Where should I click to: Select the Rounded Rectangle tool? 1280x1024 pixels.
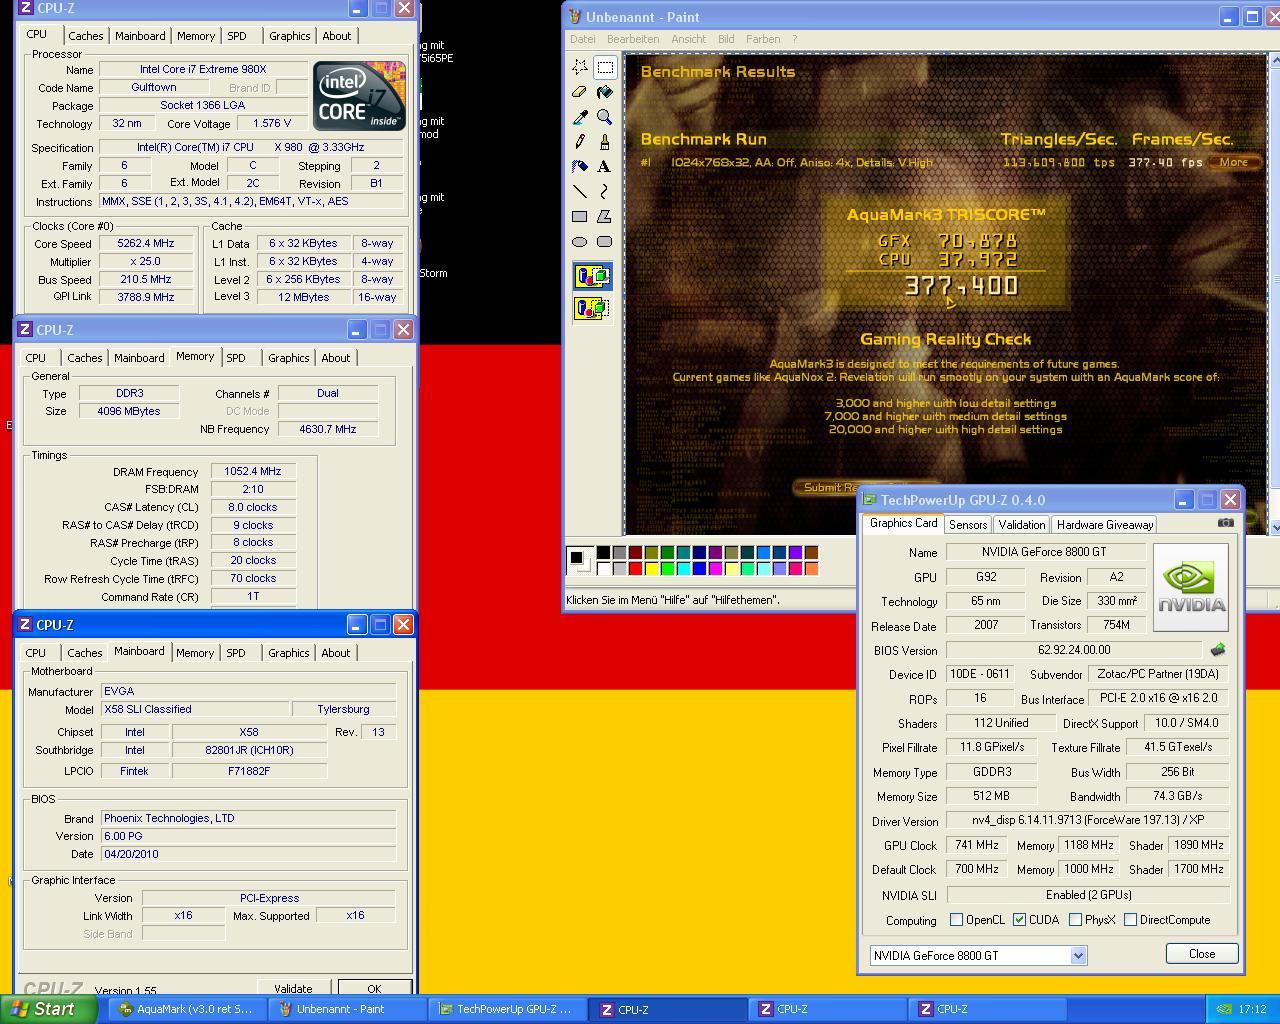605,241
